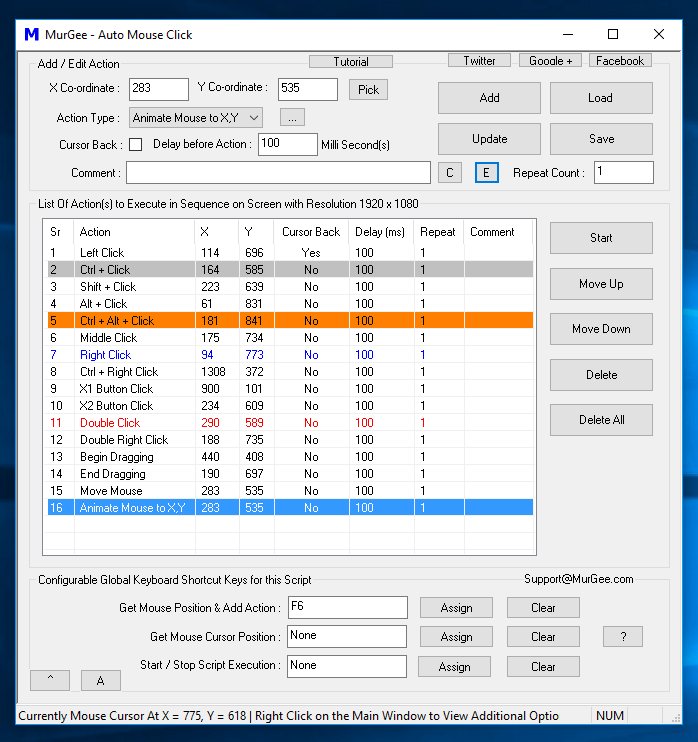Select the Double Right Click row

click(x=290, y=440)
